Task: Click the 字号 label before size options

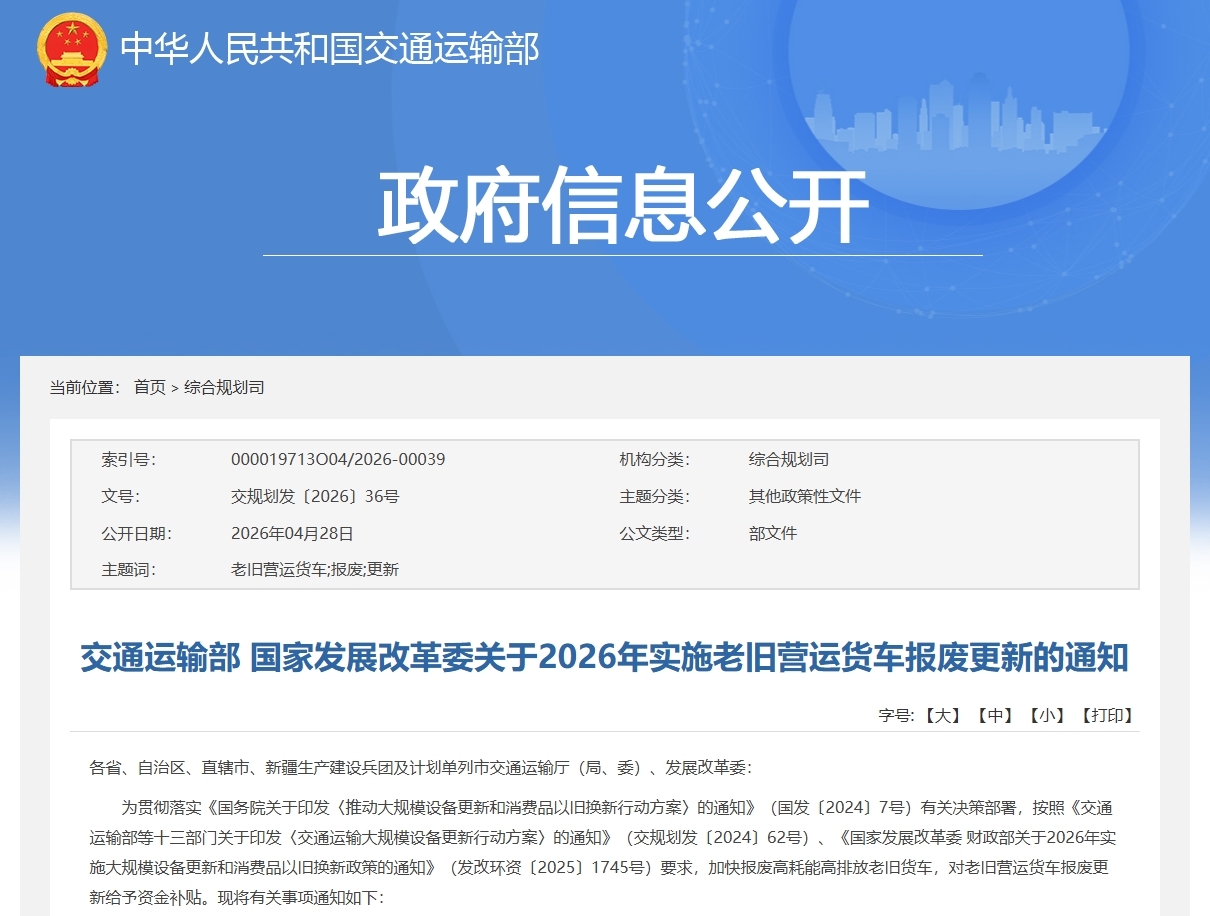Action: [896, 715]
